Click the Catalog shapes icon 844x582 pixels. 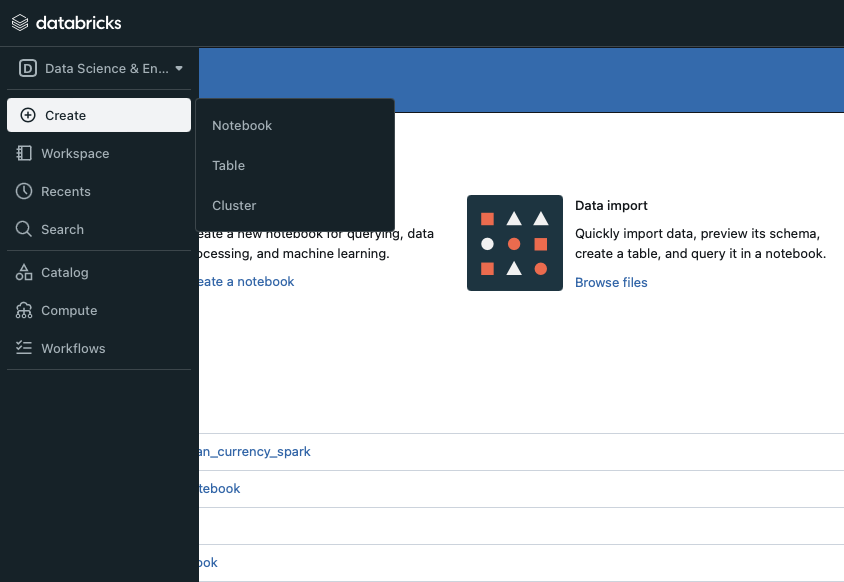[x=25, y=272]
